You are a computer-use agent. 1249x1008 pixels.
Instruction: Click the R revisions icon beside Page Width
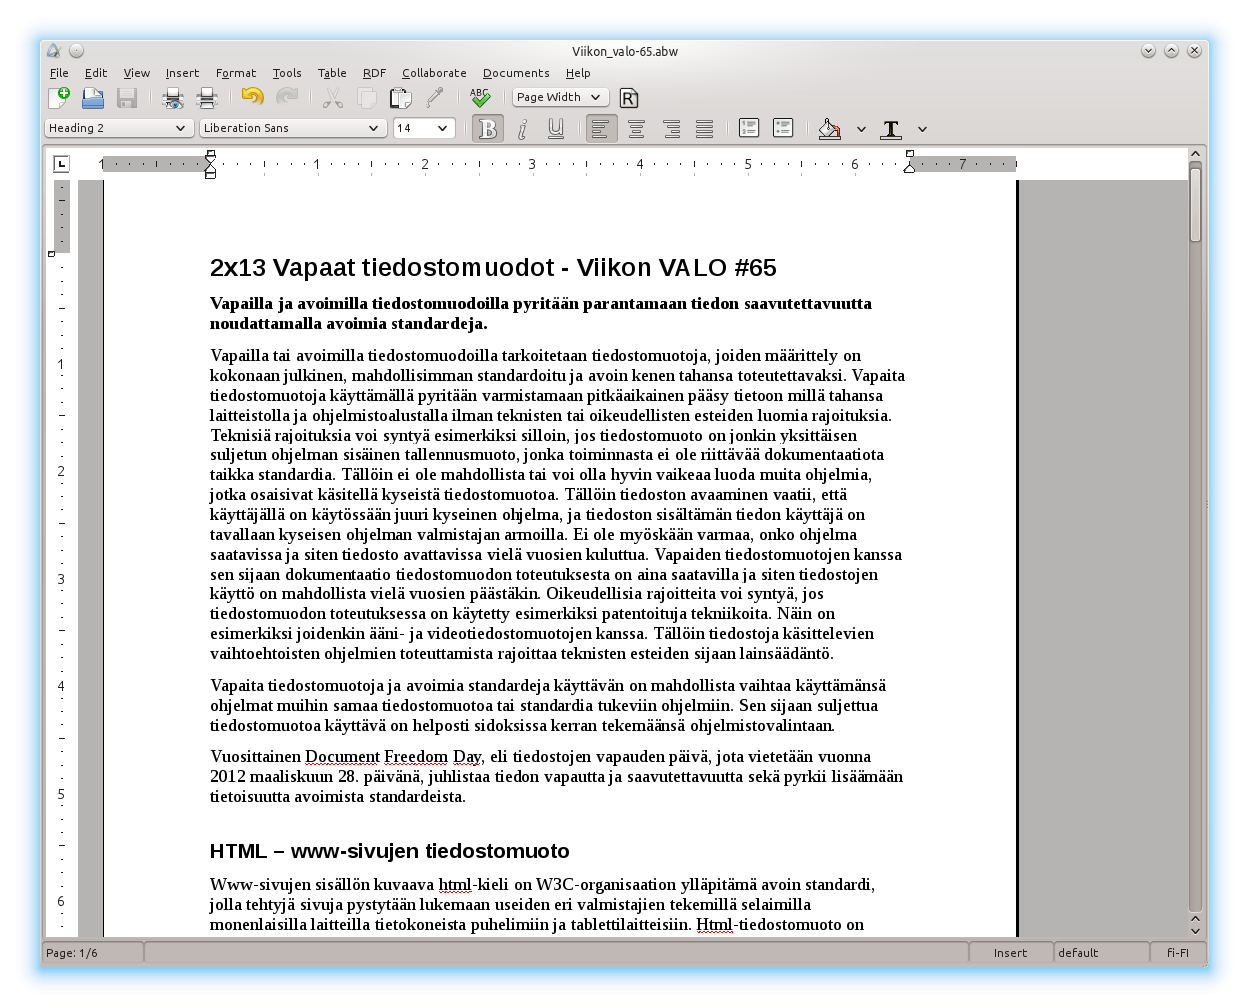pyautogui.click(x=628, y=97)
